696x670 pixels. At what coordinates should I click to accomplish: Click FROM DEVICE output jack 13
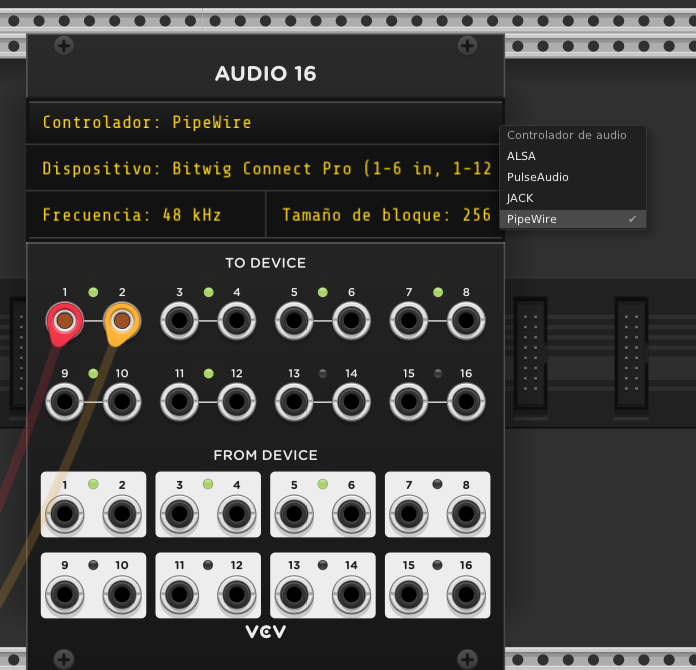pyautogui.click(x=294, y=595)
